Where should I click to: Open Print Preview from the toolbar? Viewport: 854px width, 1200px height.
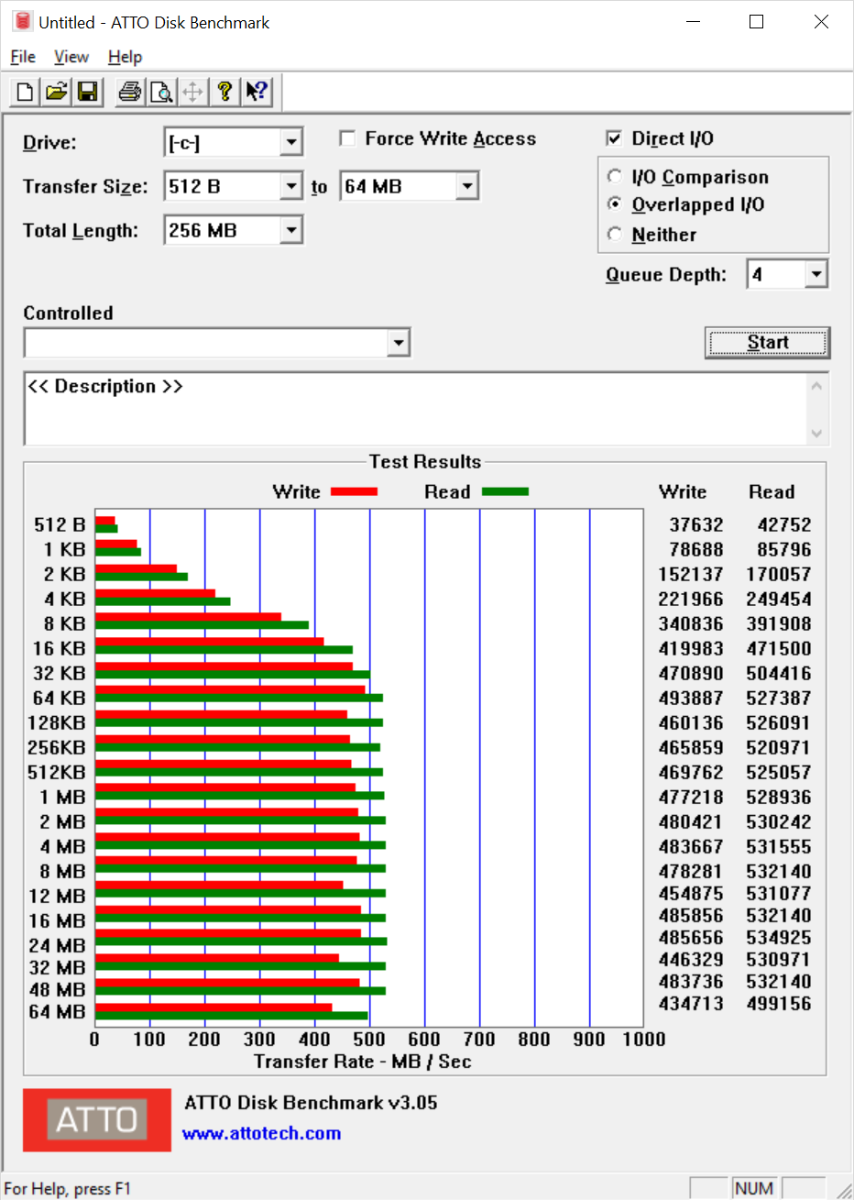[160, 93]
